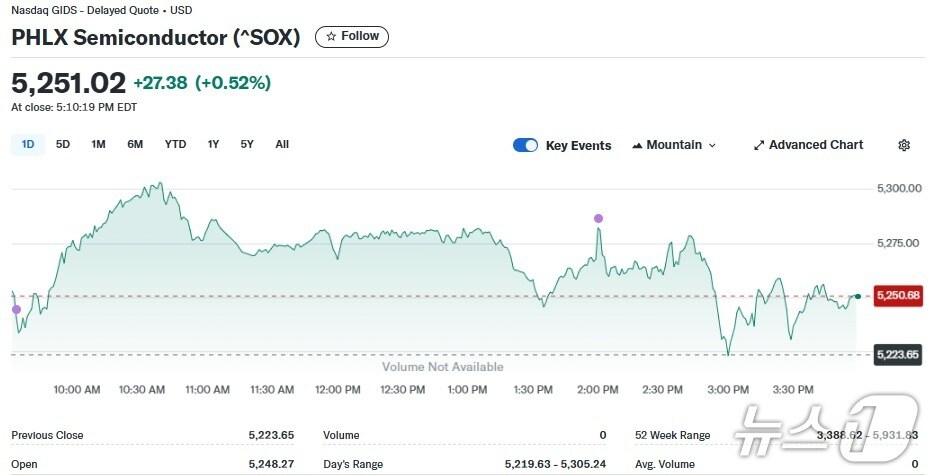Show the 5Y chart range
This screenshot has width=932, height=476.
pos(247,144)
